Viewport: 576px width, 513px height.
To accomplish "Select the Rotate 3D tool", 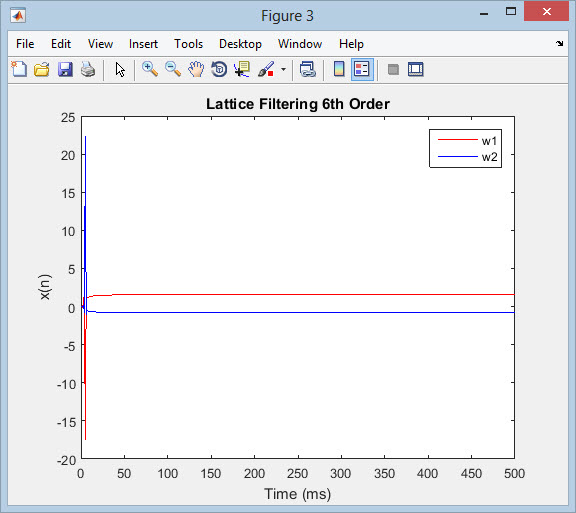I will point(219,69).
